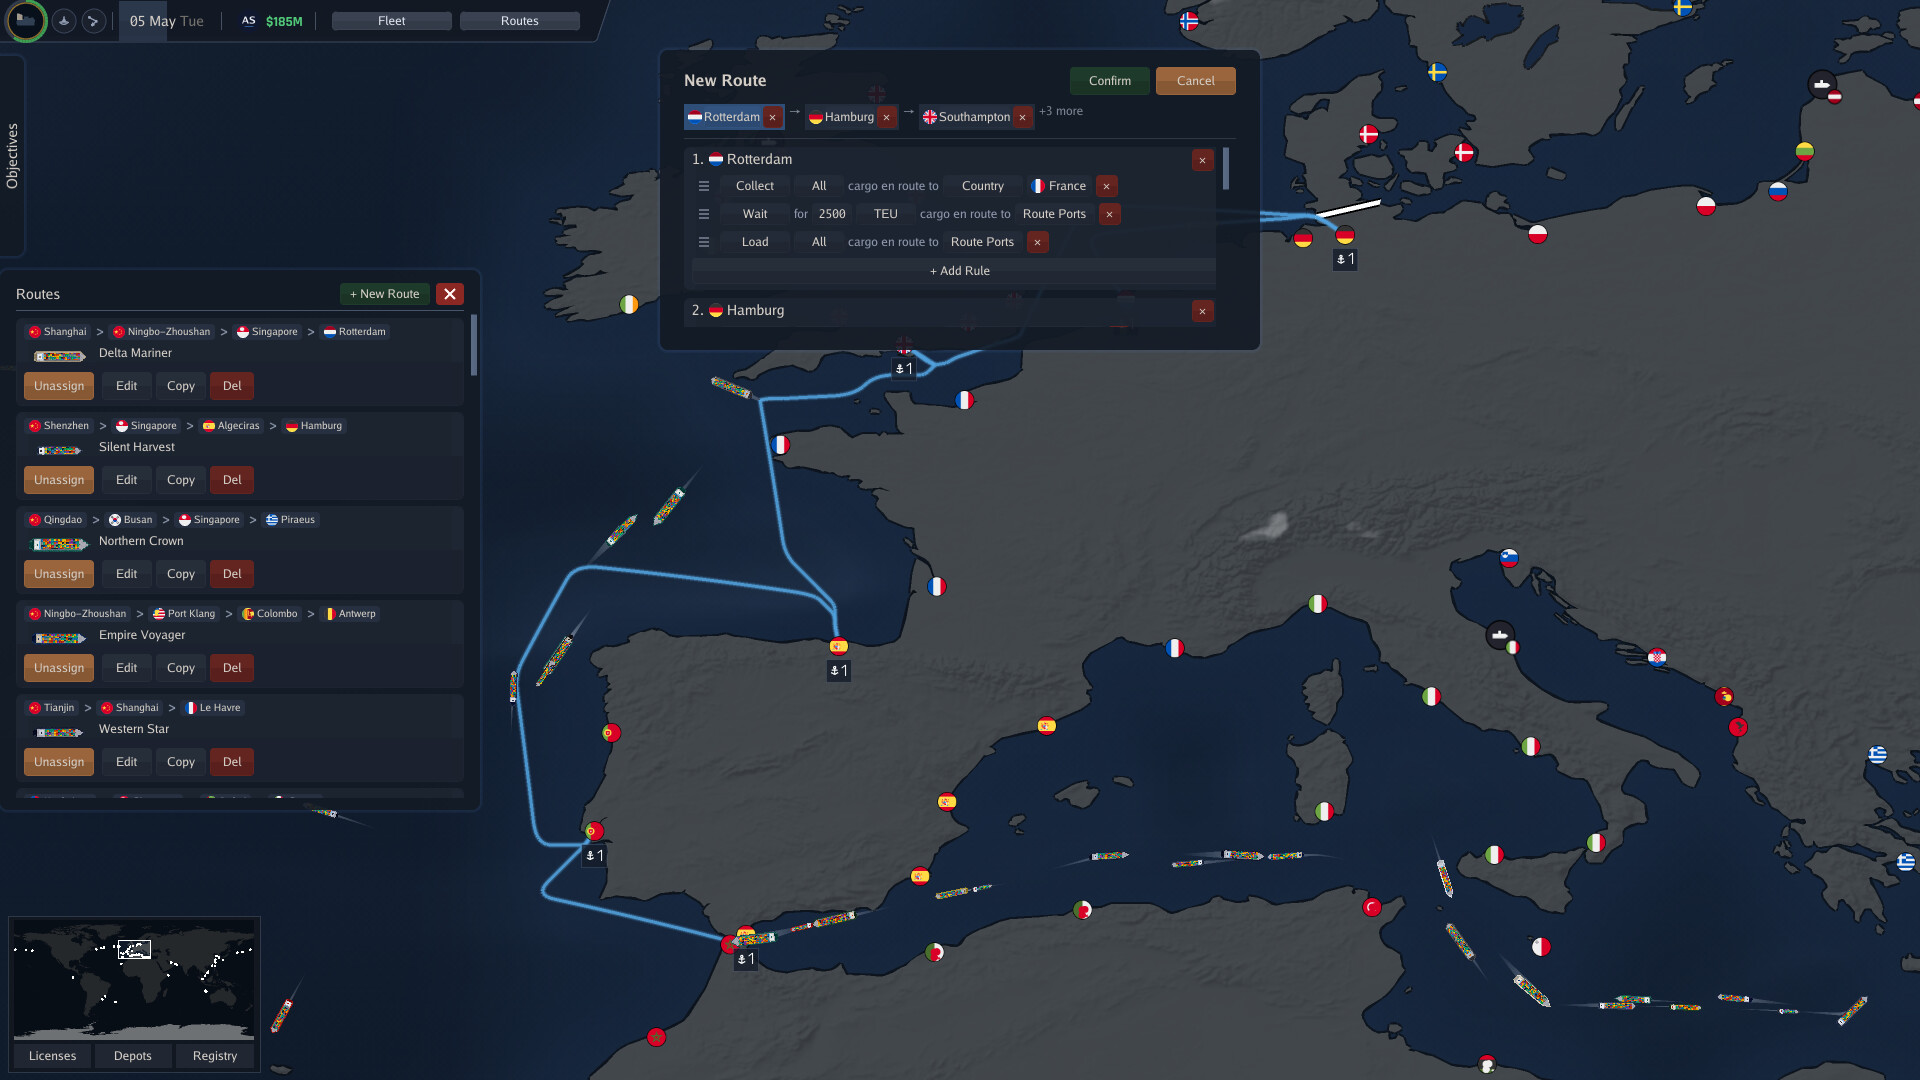Viewport: 1920px width, 1080px height.
Task: Click the world minimap
Action: pyautogui.click(x=134, y=980)
